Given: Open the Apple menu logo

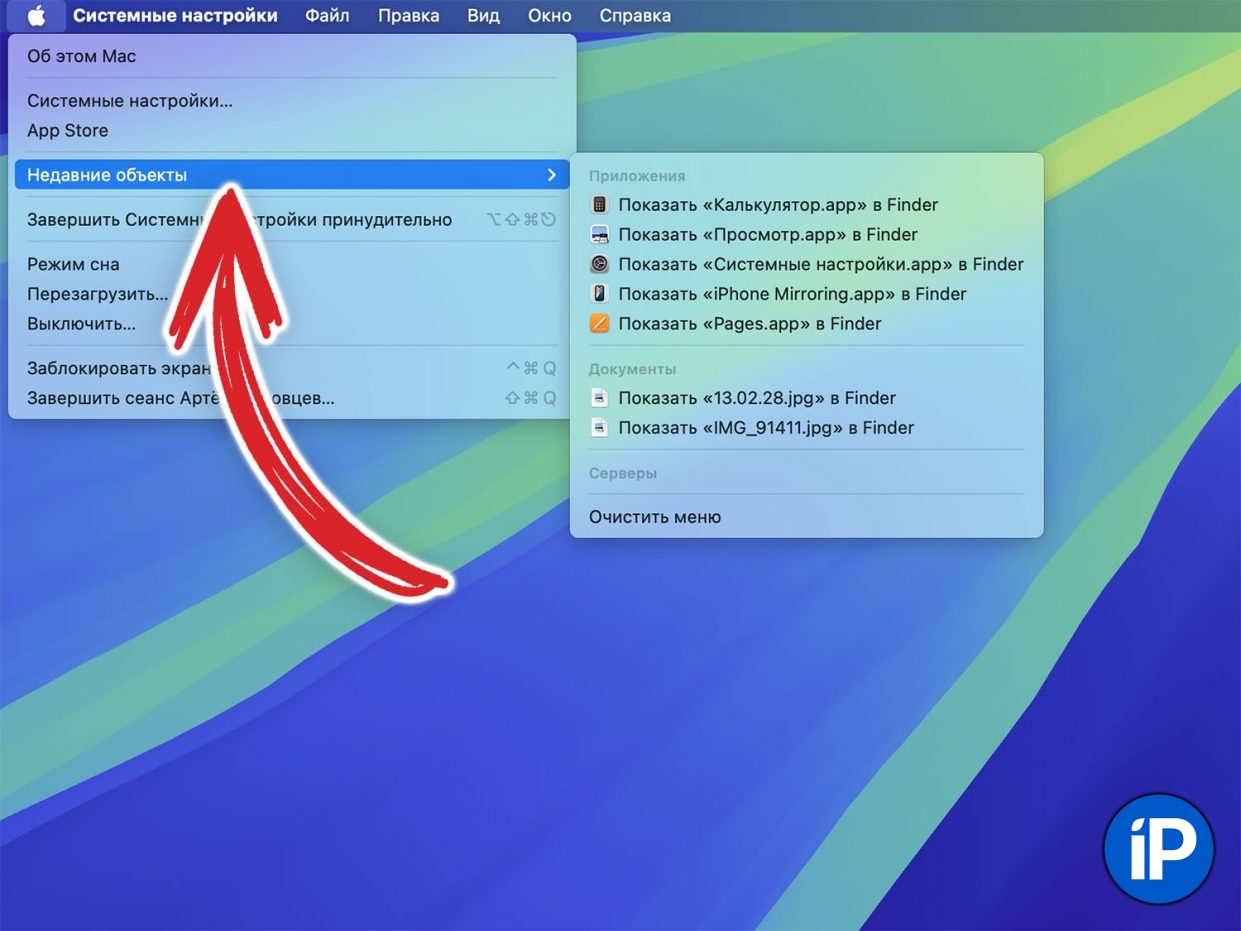Looking at the screenshot, I should click(36, 15).
